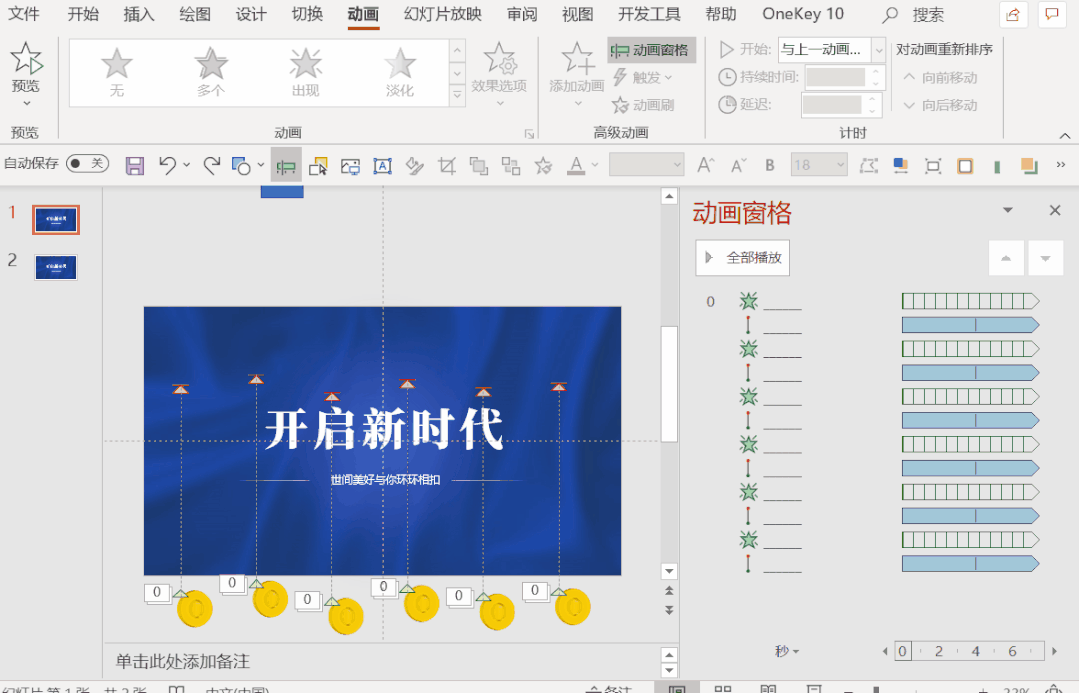1079x693 pixels.
Task: Select the slide 2 thumbnail
Action: [56, 267]
